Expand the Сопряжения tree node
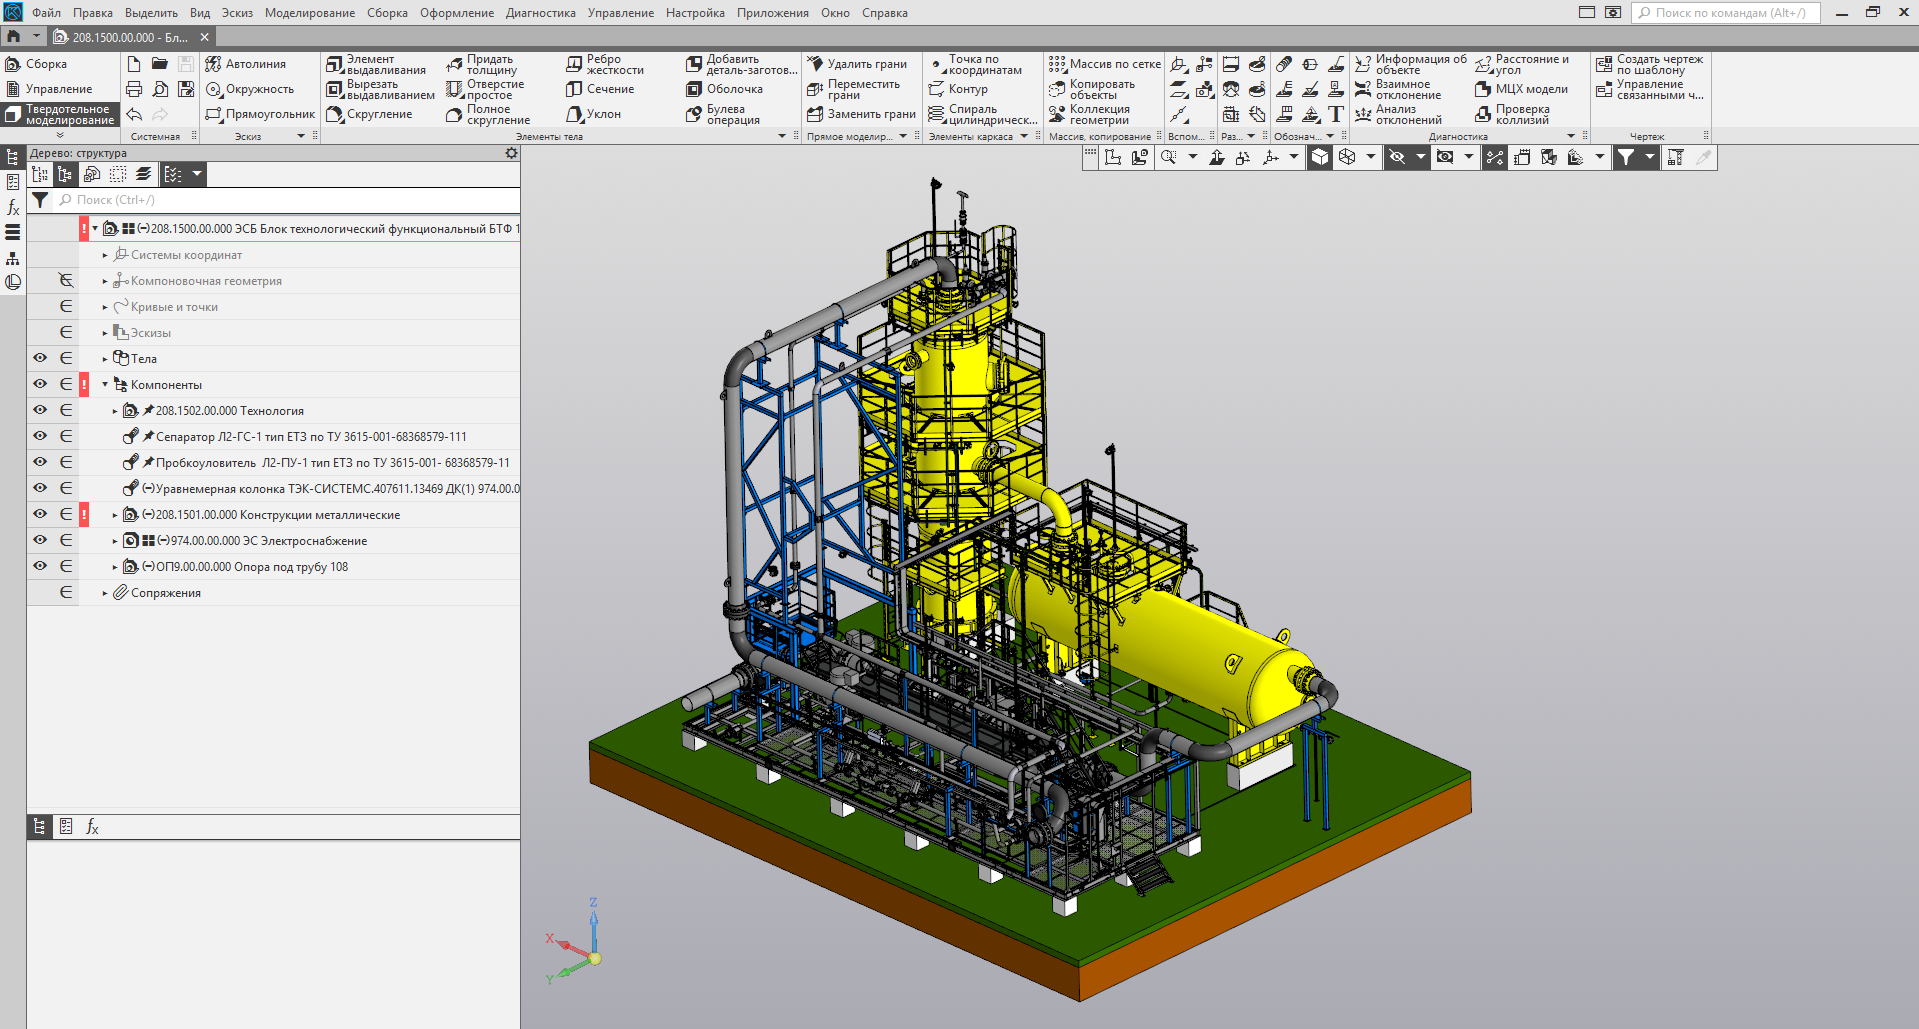1919x1029 pixels. (105, 593)
